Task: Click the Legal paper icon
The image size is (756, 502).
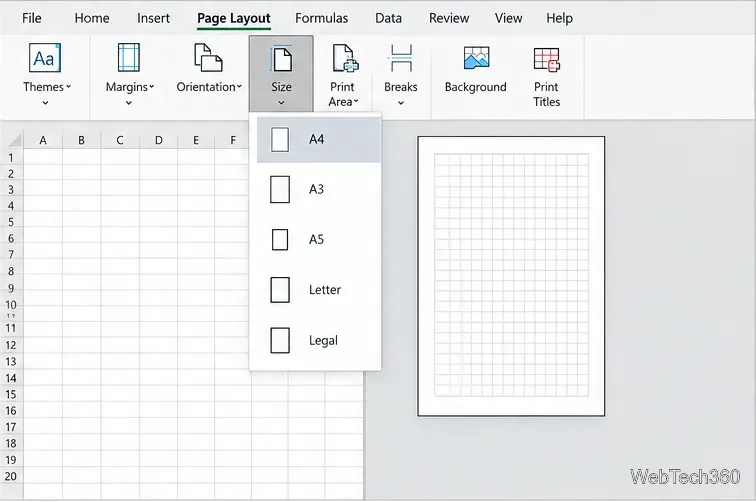Action: 280,340
